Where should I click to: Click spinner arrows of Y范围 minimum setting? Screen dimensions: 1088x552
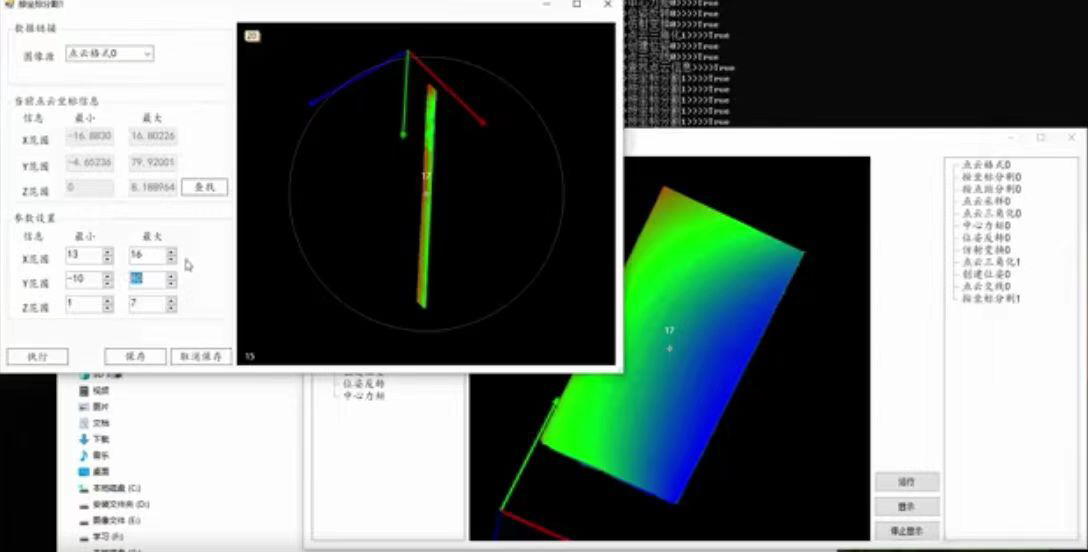(108, 279)
